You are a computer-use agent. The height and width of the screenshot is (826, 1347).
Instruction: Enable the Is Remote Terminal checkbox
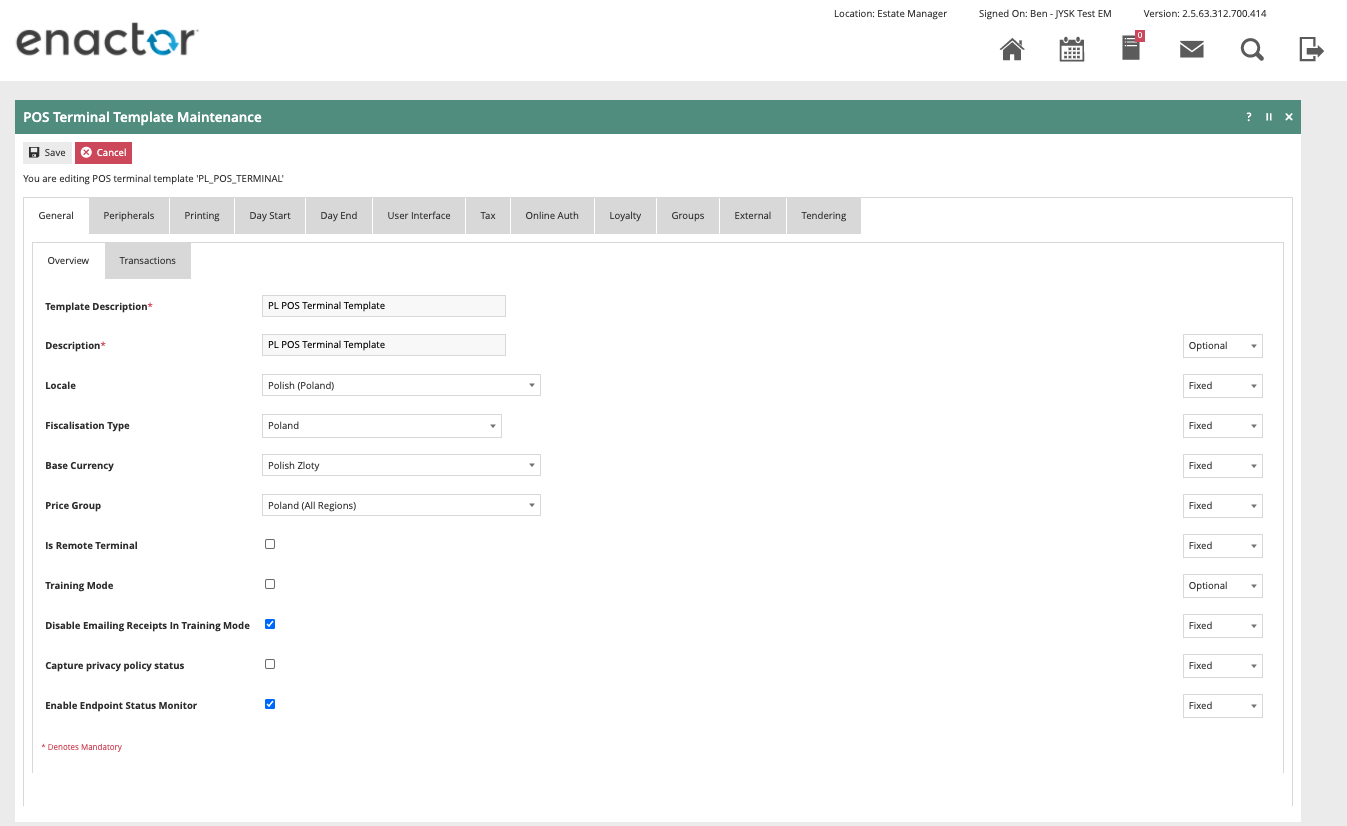(270, 544)
